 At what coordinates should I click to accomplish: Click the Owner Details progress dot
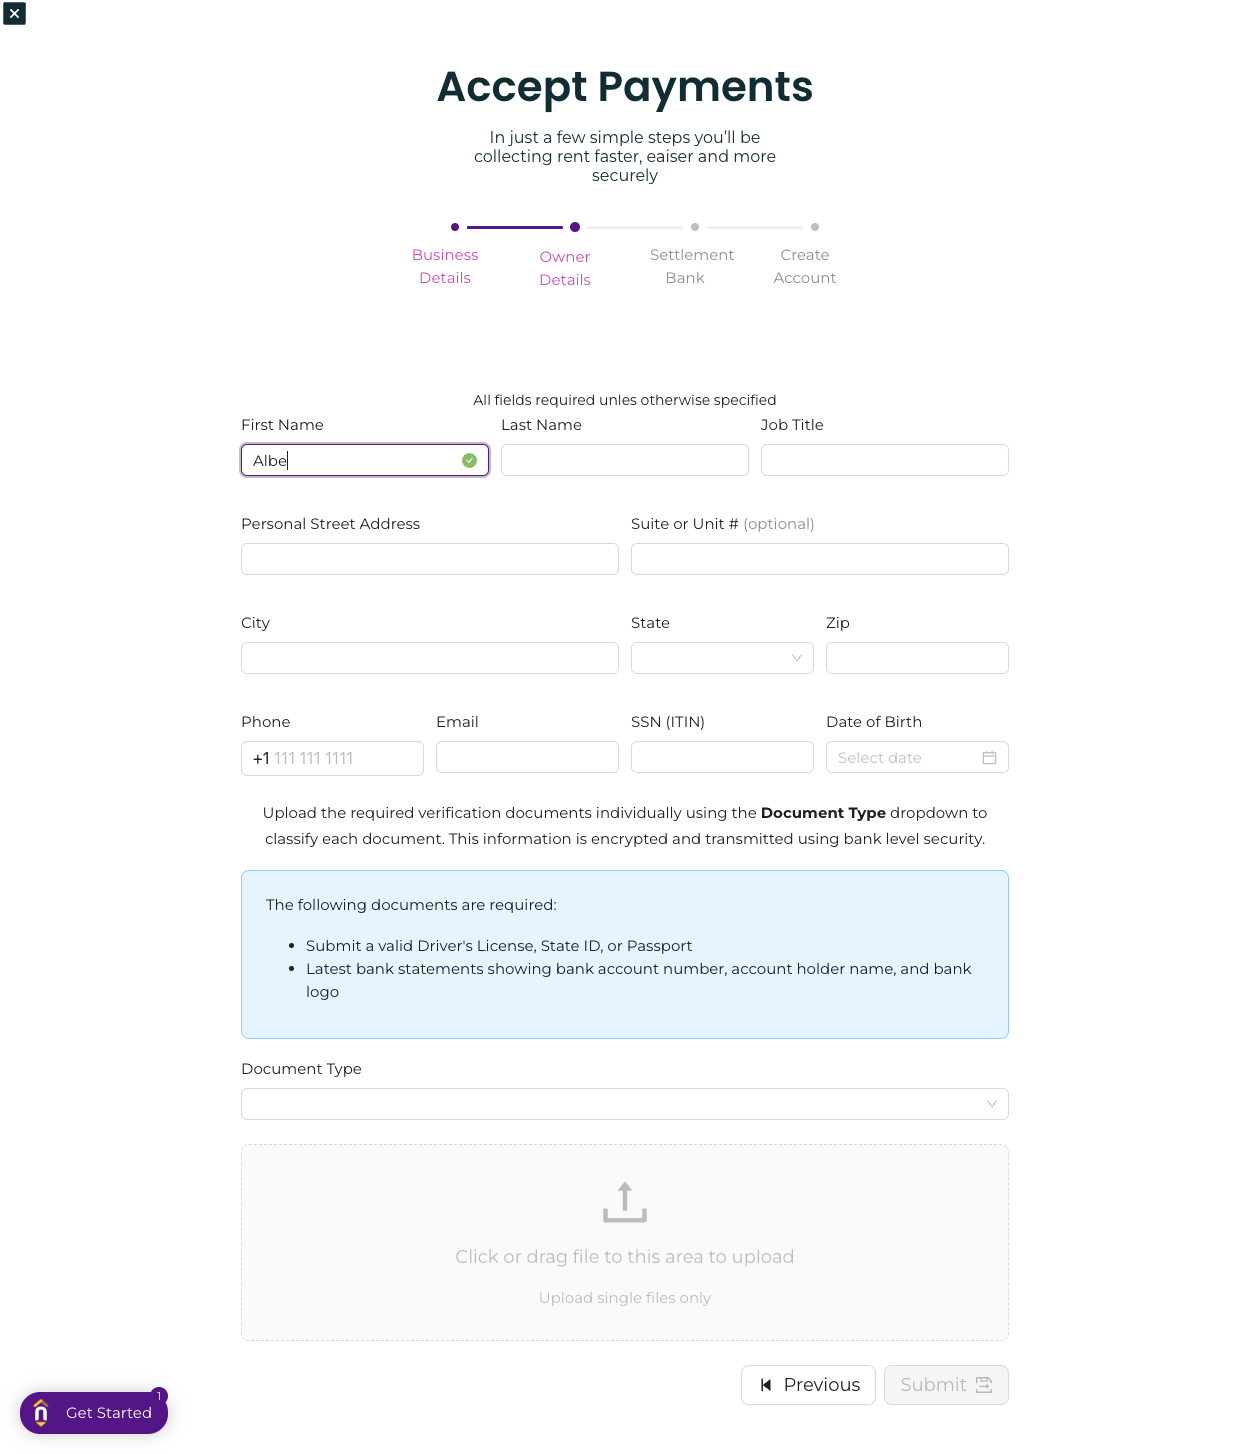coord(575,227)
